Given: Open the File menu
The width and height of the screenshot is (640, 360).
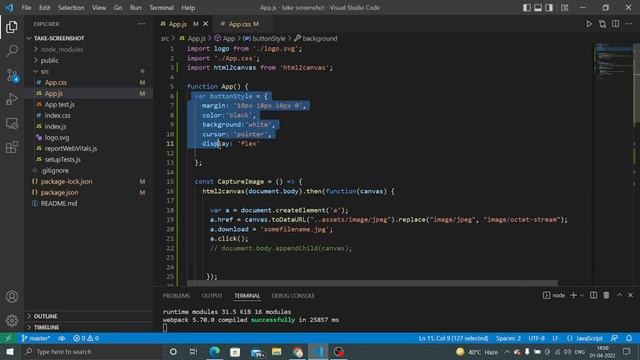Looking at the screenshot, I should click(26, 8).
